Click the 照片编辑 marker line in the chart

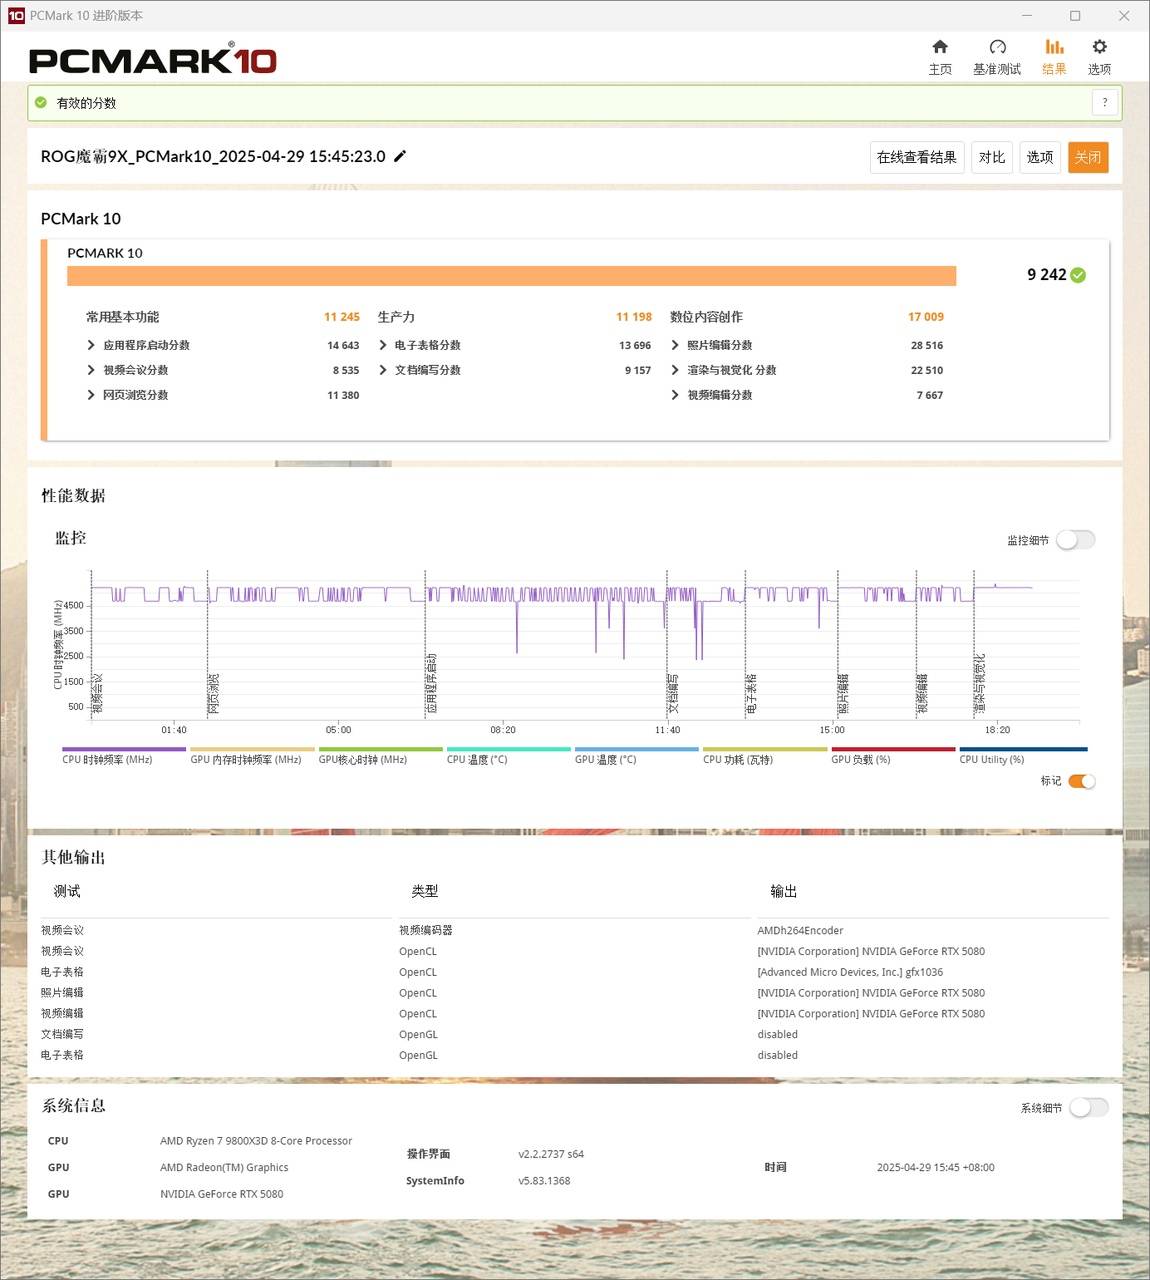point(836,645)
